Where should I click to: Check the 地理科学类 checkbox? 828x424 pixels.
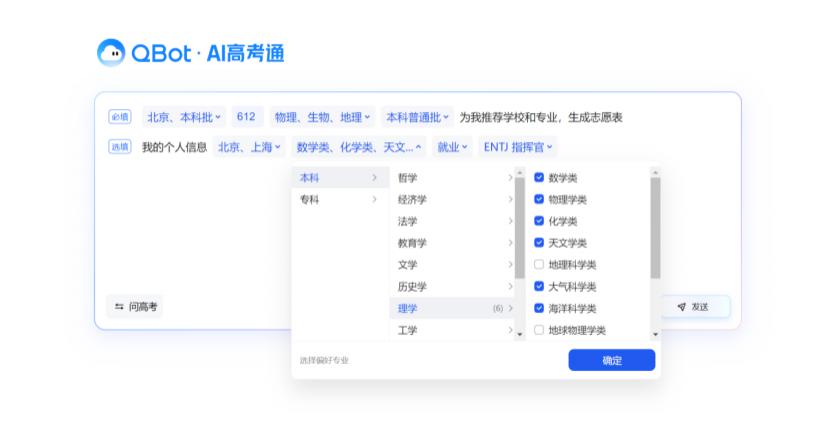coord(539,265)
